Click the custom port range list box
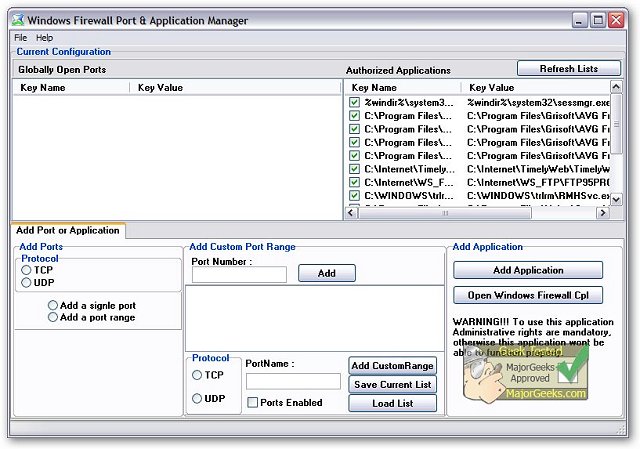This screenshot has width=640, height=449. 315,318
